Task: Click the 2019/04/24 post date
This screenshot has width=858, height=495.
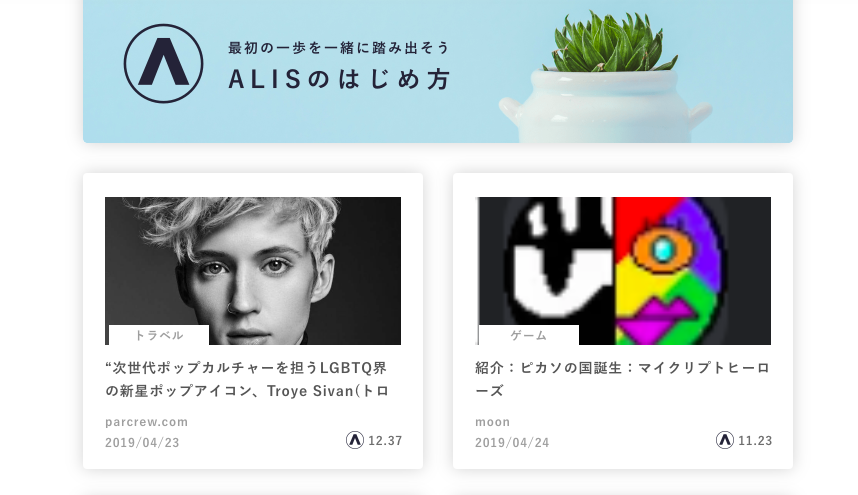Action: point(512,442)
